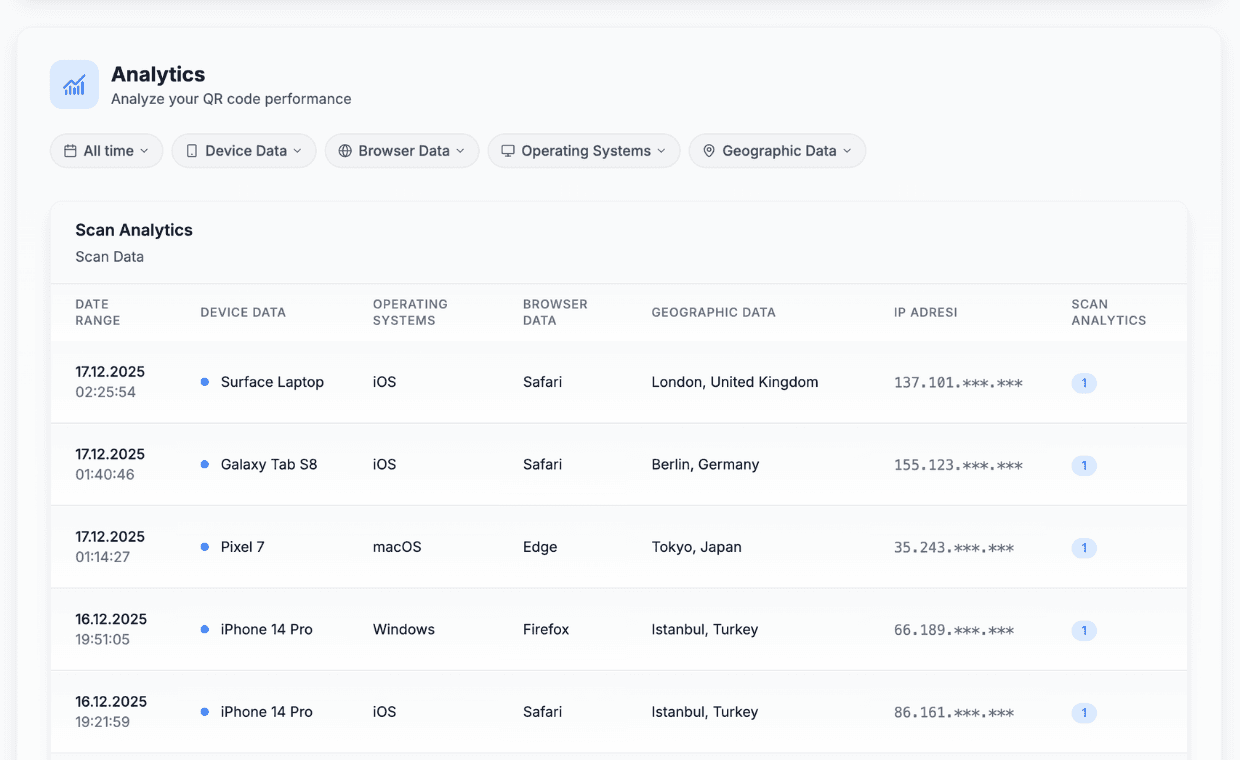Open the All time dropdown
The image size is (1240, 760).
coord(106,151)
